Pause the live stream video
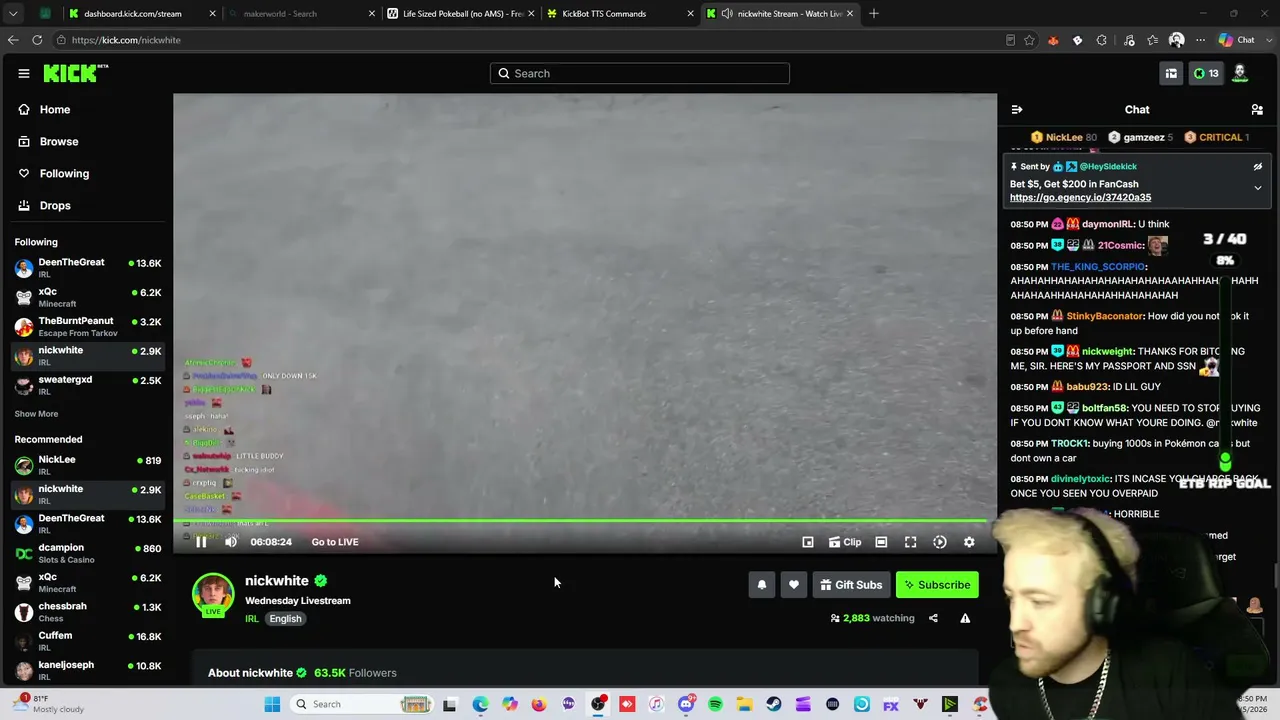The image size is (1280, 720). coord(201,542)
